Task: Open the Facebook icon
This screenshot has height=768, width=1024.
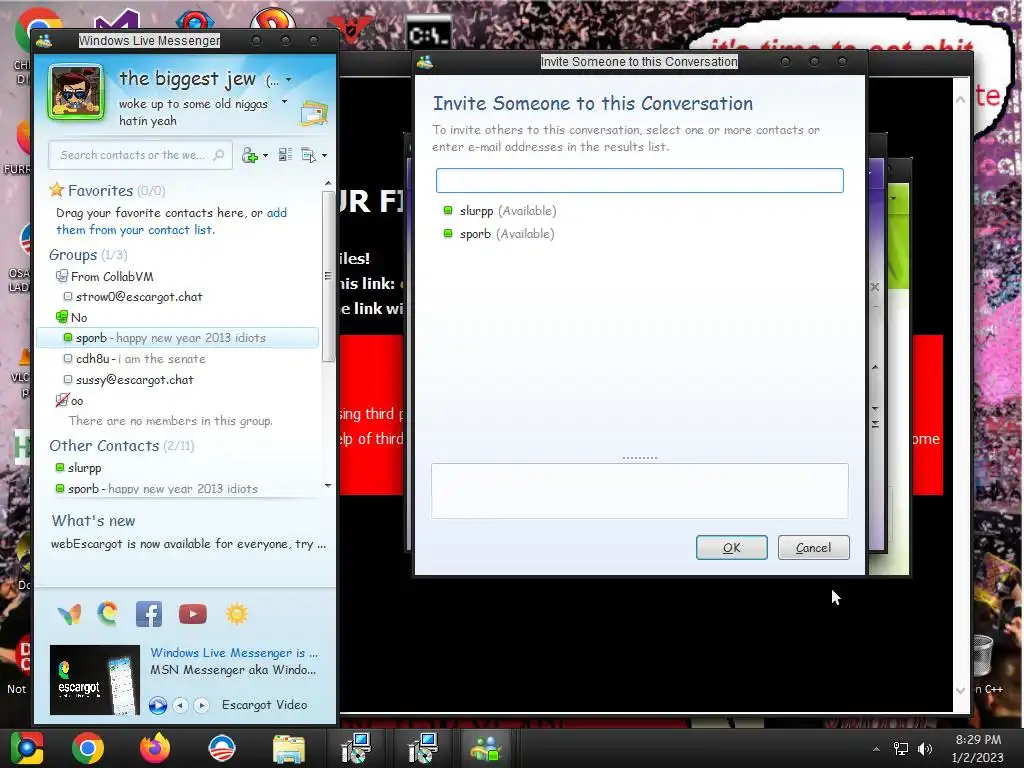Action: (149, 614)
